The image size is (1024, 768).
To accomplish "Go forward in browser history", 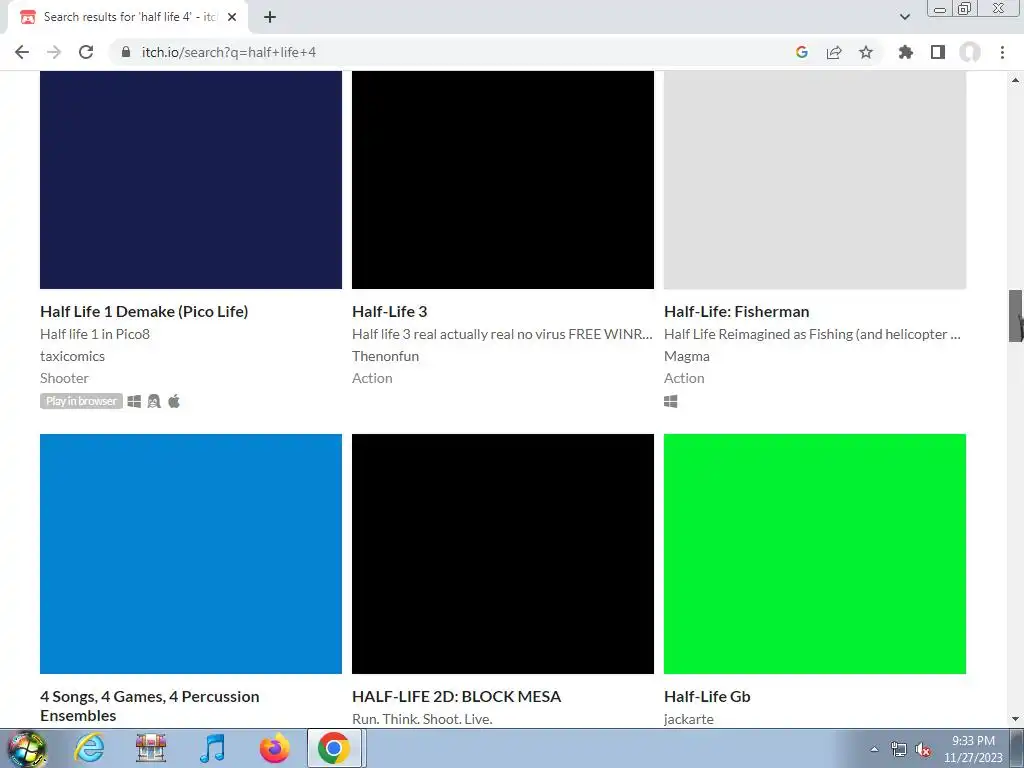I will pos(54,52).
